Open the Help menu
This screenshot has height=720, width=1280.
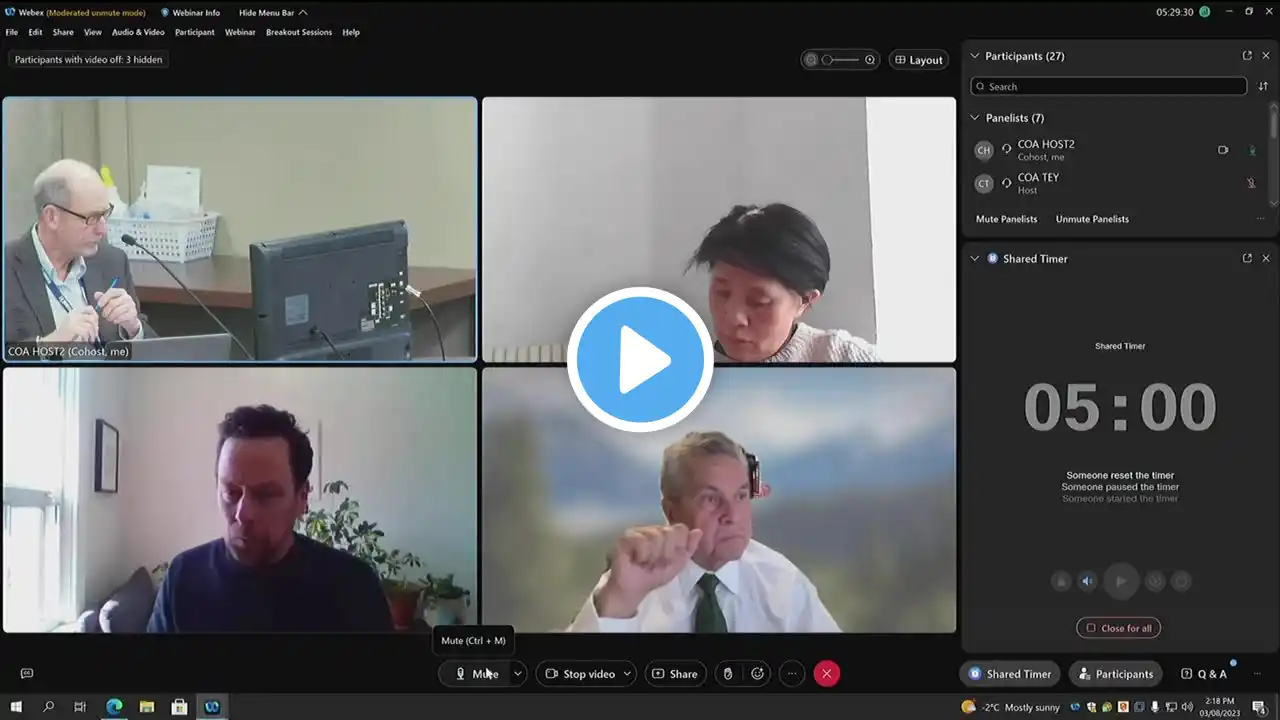pos(351,32)
